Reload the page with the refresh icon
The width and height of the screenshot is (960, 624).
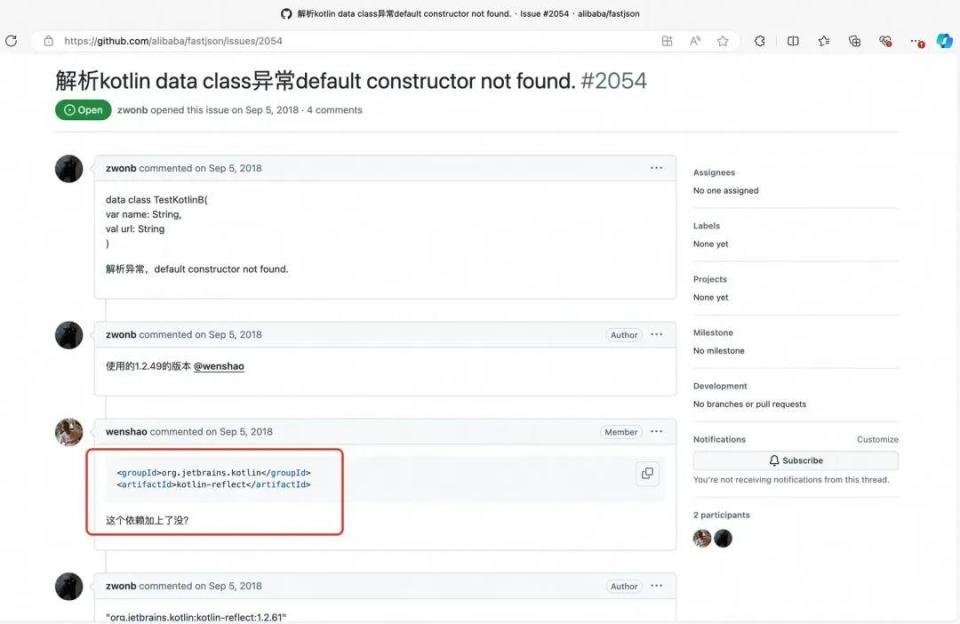[x=11, y=41]
